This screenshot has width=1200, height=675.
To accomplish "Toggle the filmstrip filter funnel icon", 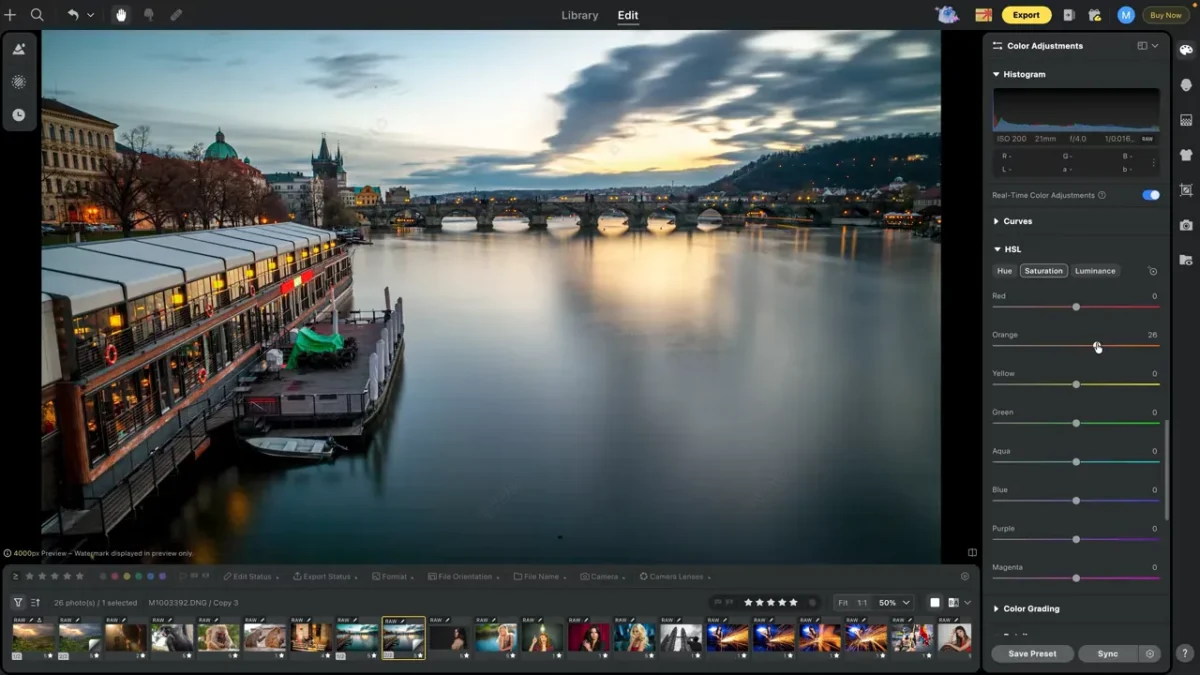I will click(x=18, y=603).
